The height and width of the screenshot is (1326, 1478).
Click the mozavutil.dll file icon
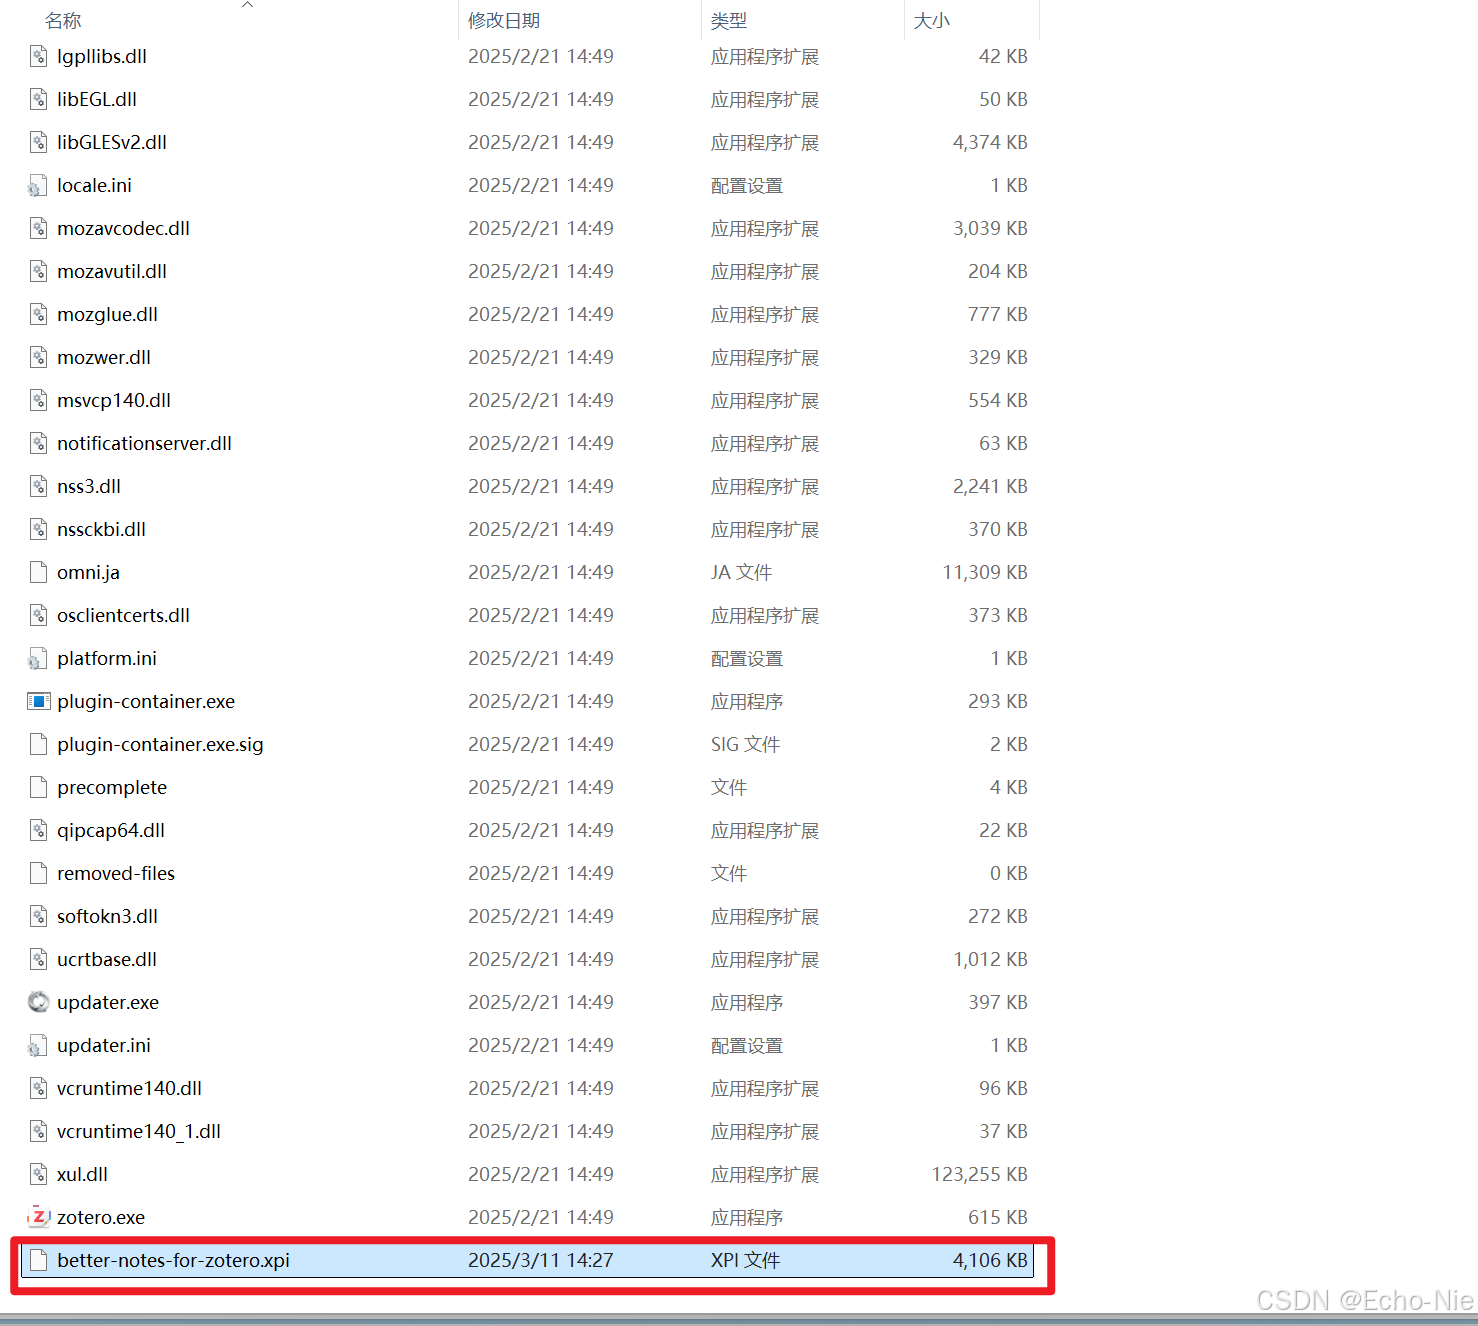click(x=38, y=271)
